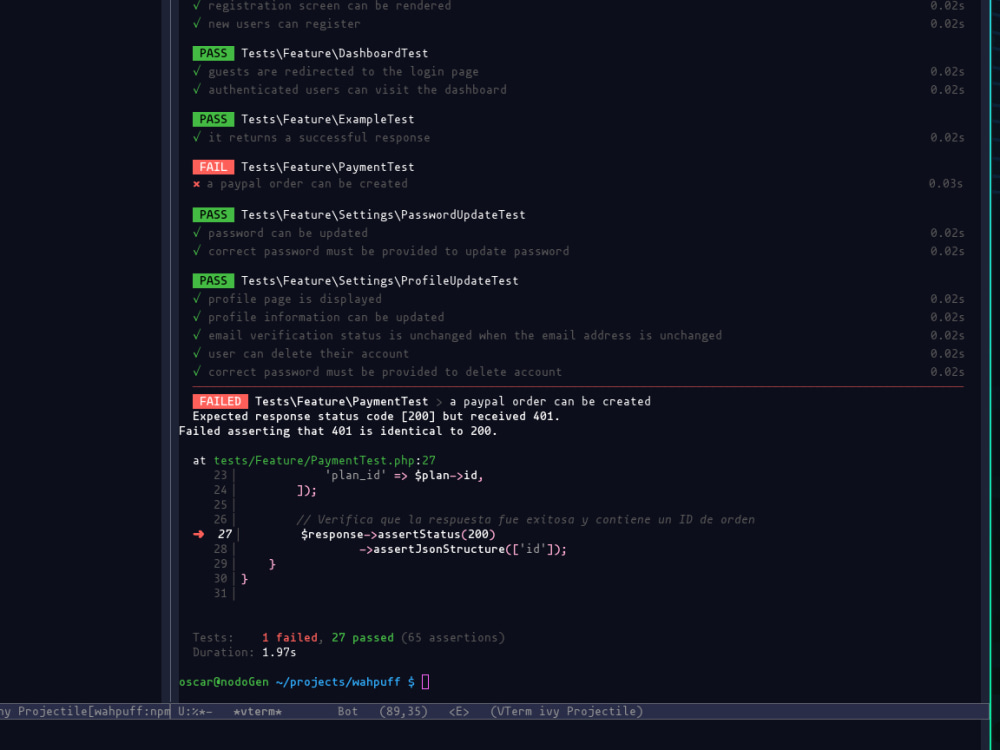1000x750 pixels.
Task: Click 'authenticated users can visit the dashboard'
Action: point(357,90)
